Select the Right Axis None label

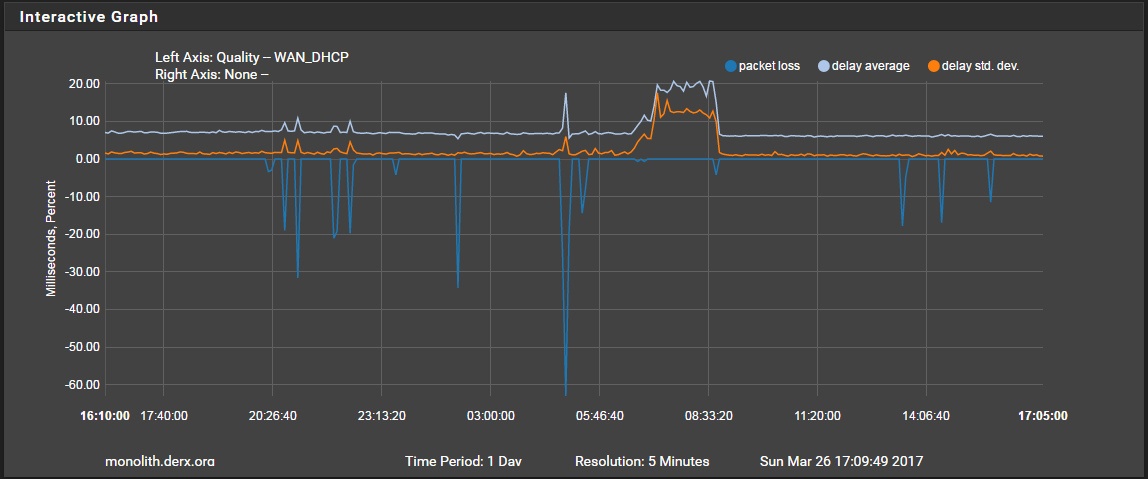click(213, 73)
